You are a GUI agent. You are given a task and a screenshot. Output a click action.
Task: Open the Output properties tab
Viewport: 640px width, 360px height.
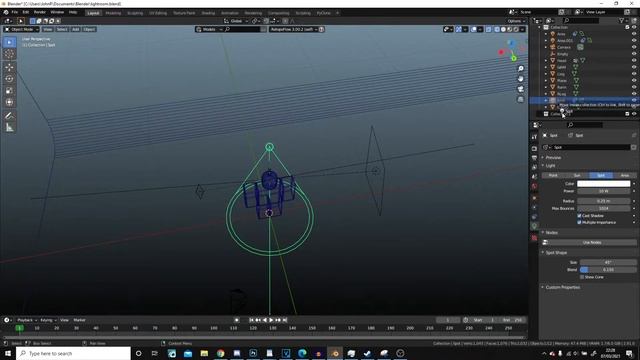pos(534,158)
